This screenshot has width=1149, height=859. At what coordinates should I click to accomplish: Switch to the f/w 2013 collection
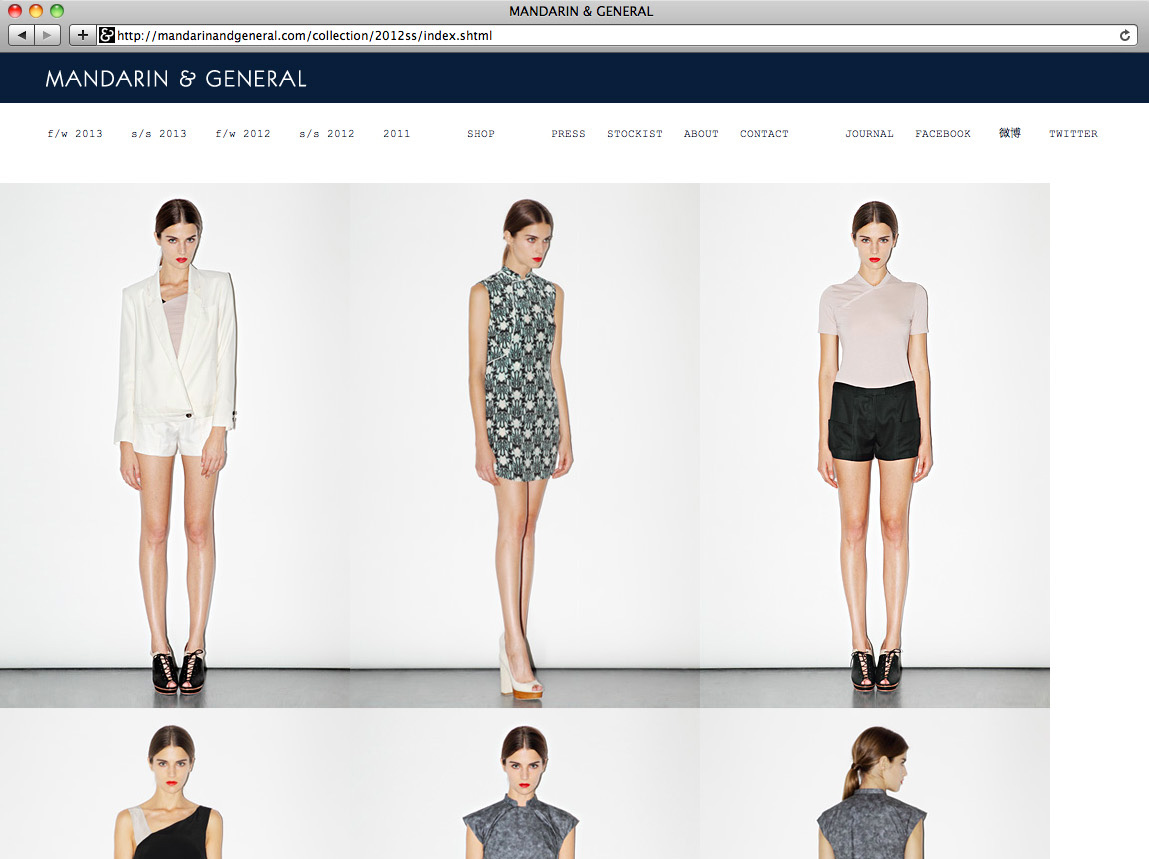click(75, 133)
